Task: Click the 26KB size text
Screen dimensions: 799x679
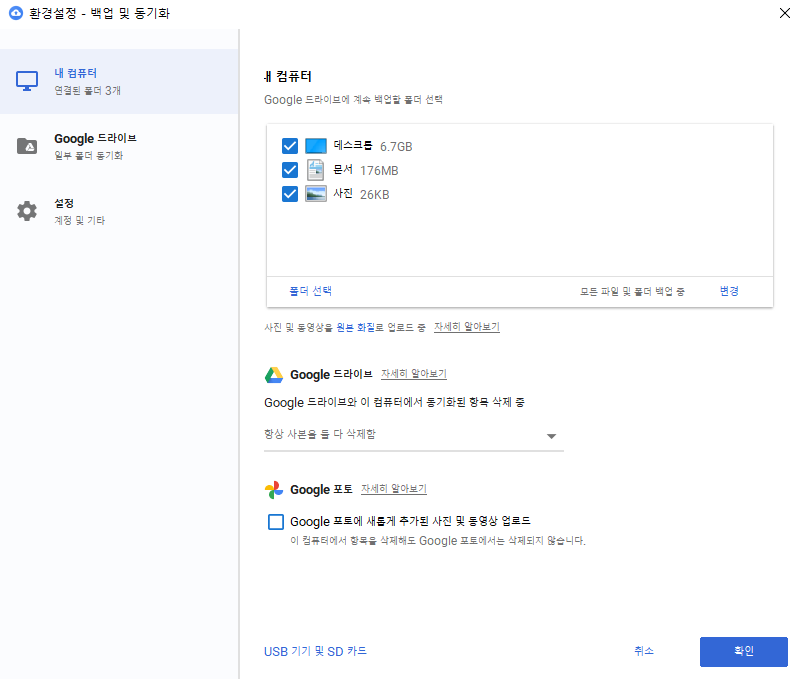Action: point(375,195)
